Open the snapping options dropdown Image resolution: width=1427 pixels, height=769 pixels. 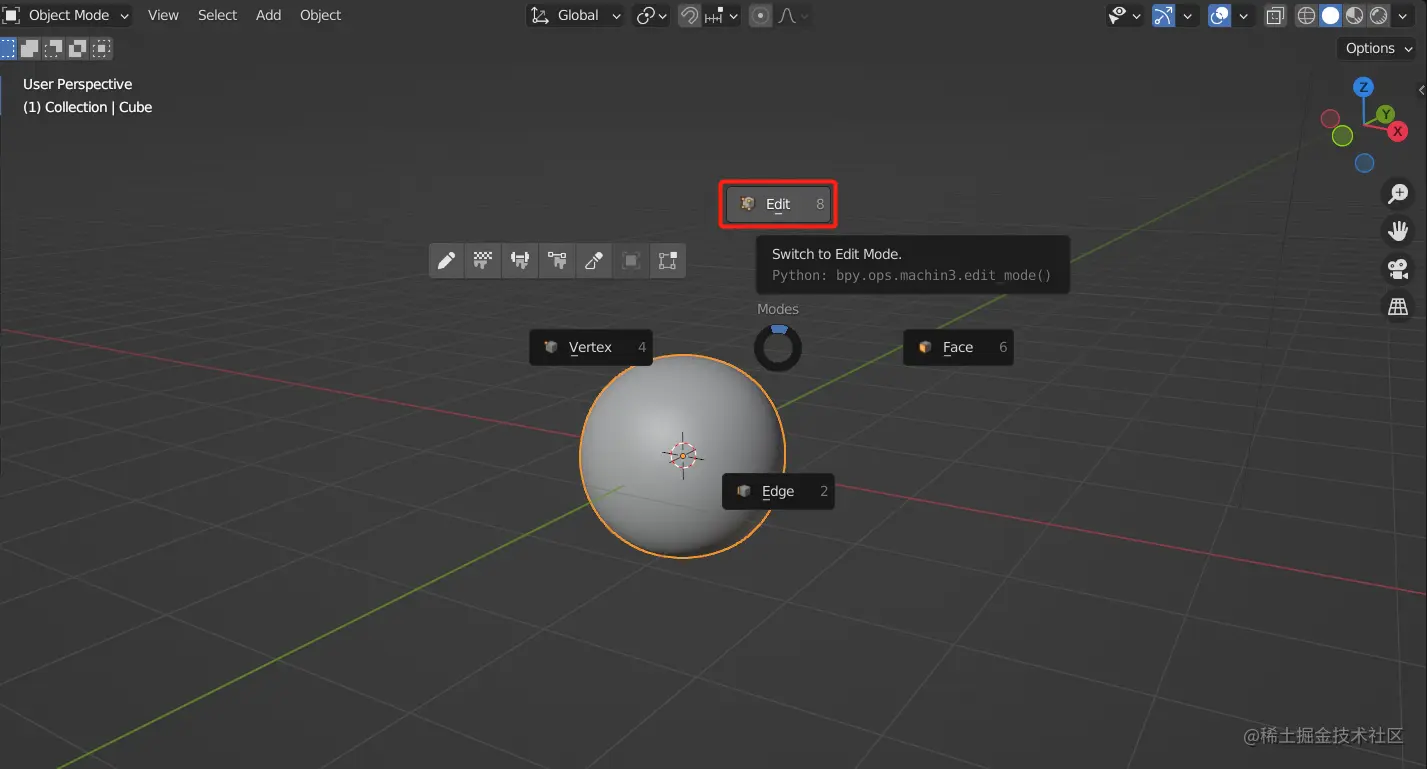coord(721,15)
